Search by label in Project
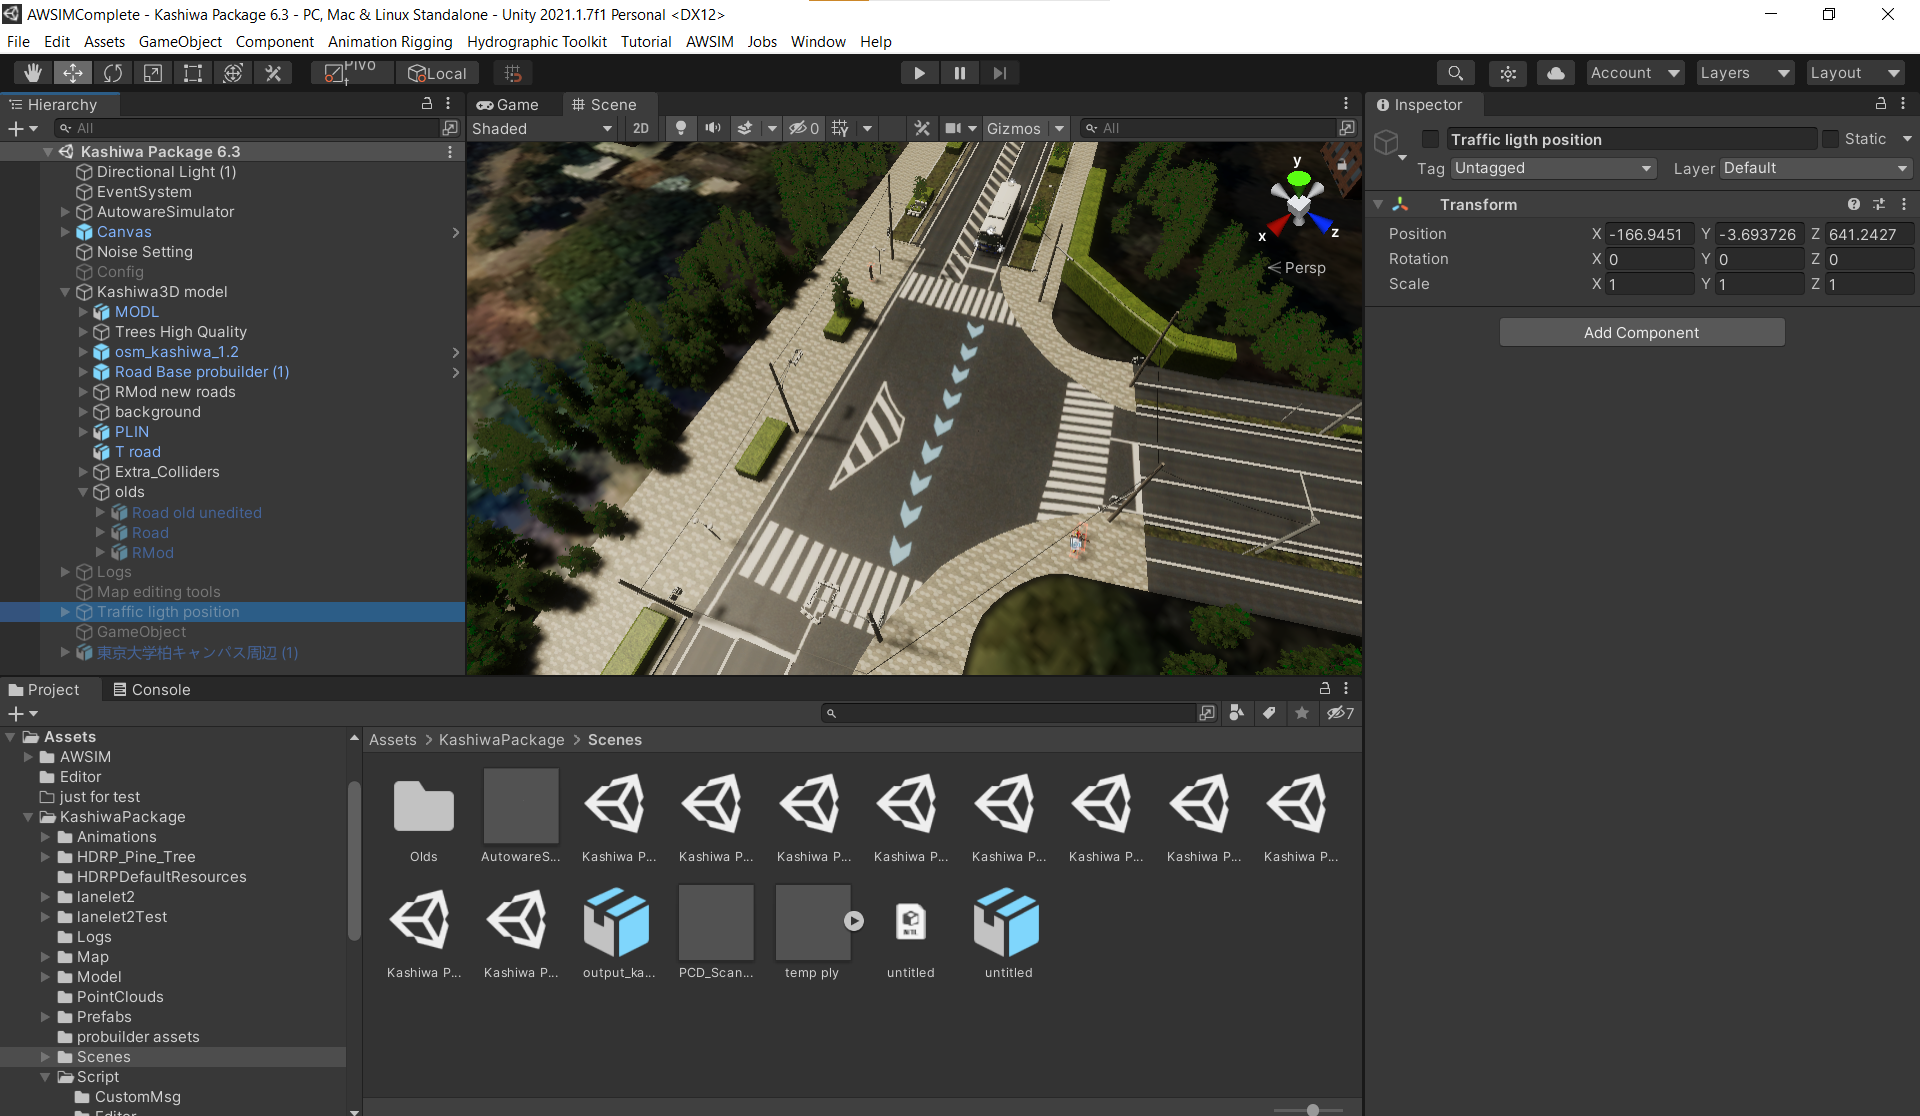Viewport: 1920px width, 1116px height. [x=1269, y=713]
